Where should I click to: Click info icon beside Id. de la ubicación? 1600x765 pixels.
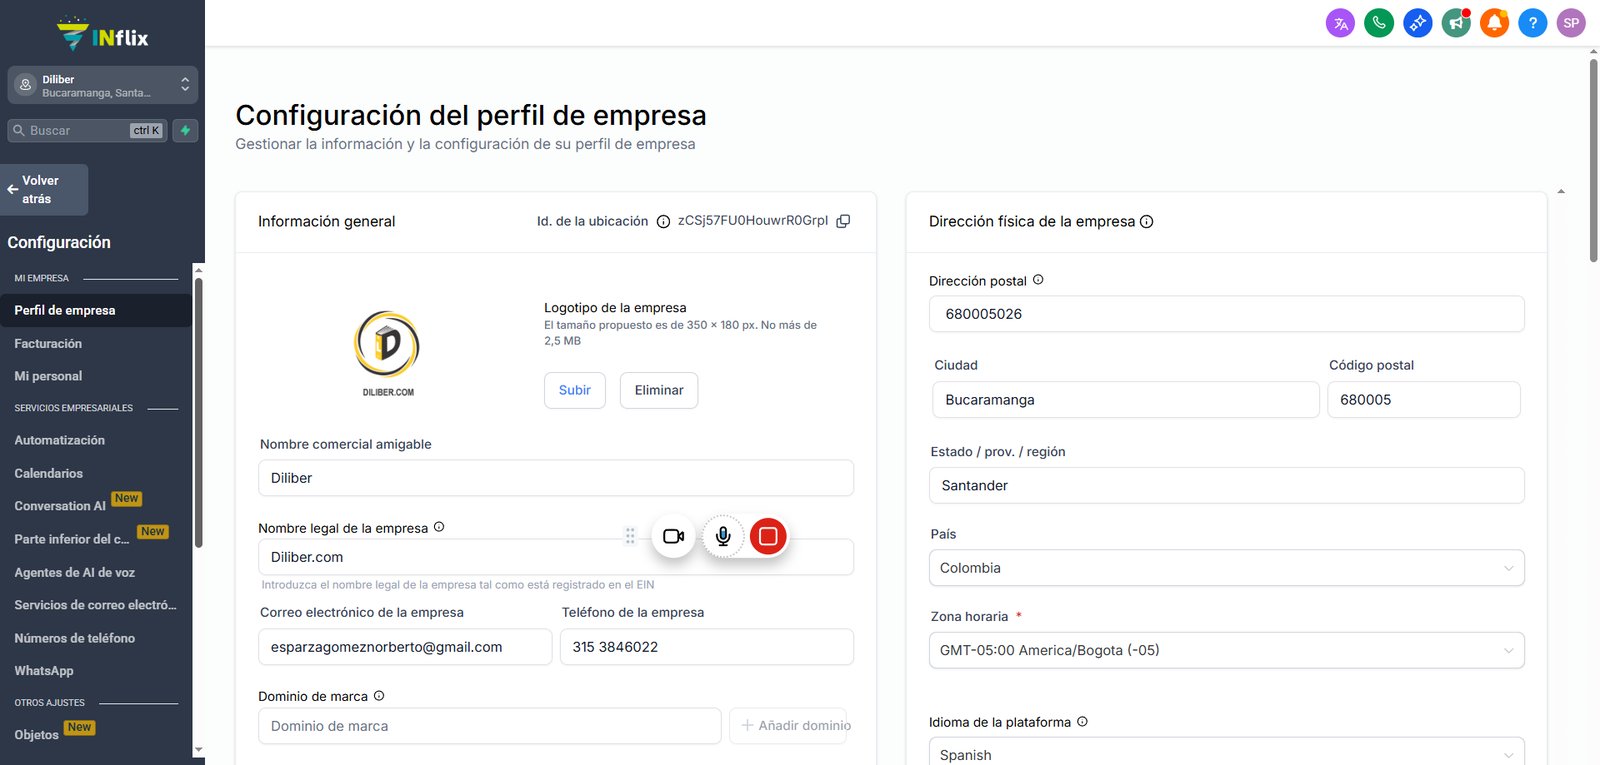[x=663, y=222]
